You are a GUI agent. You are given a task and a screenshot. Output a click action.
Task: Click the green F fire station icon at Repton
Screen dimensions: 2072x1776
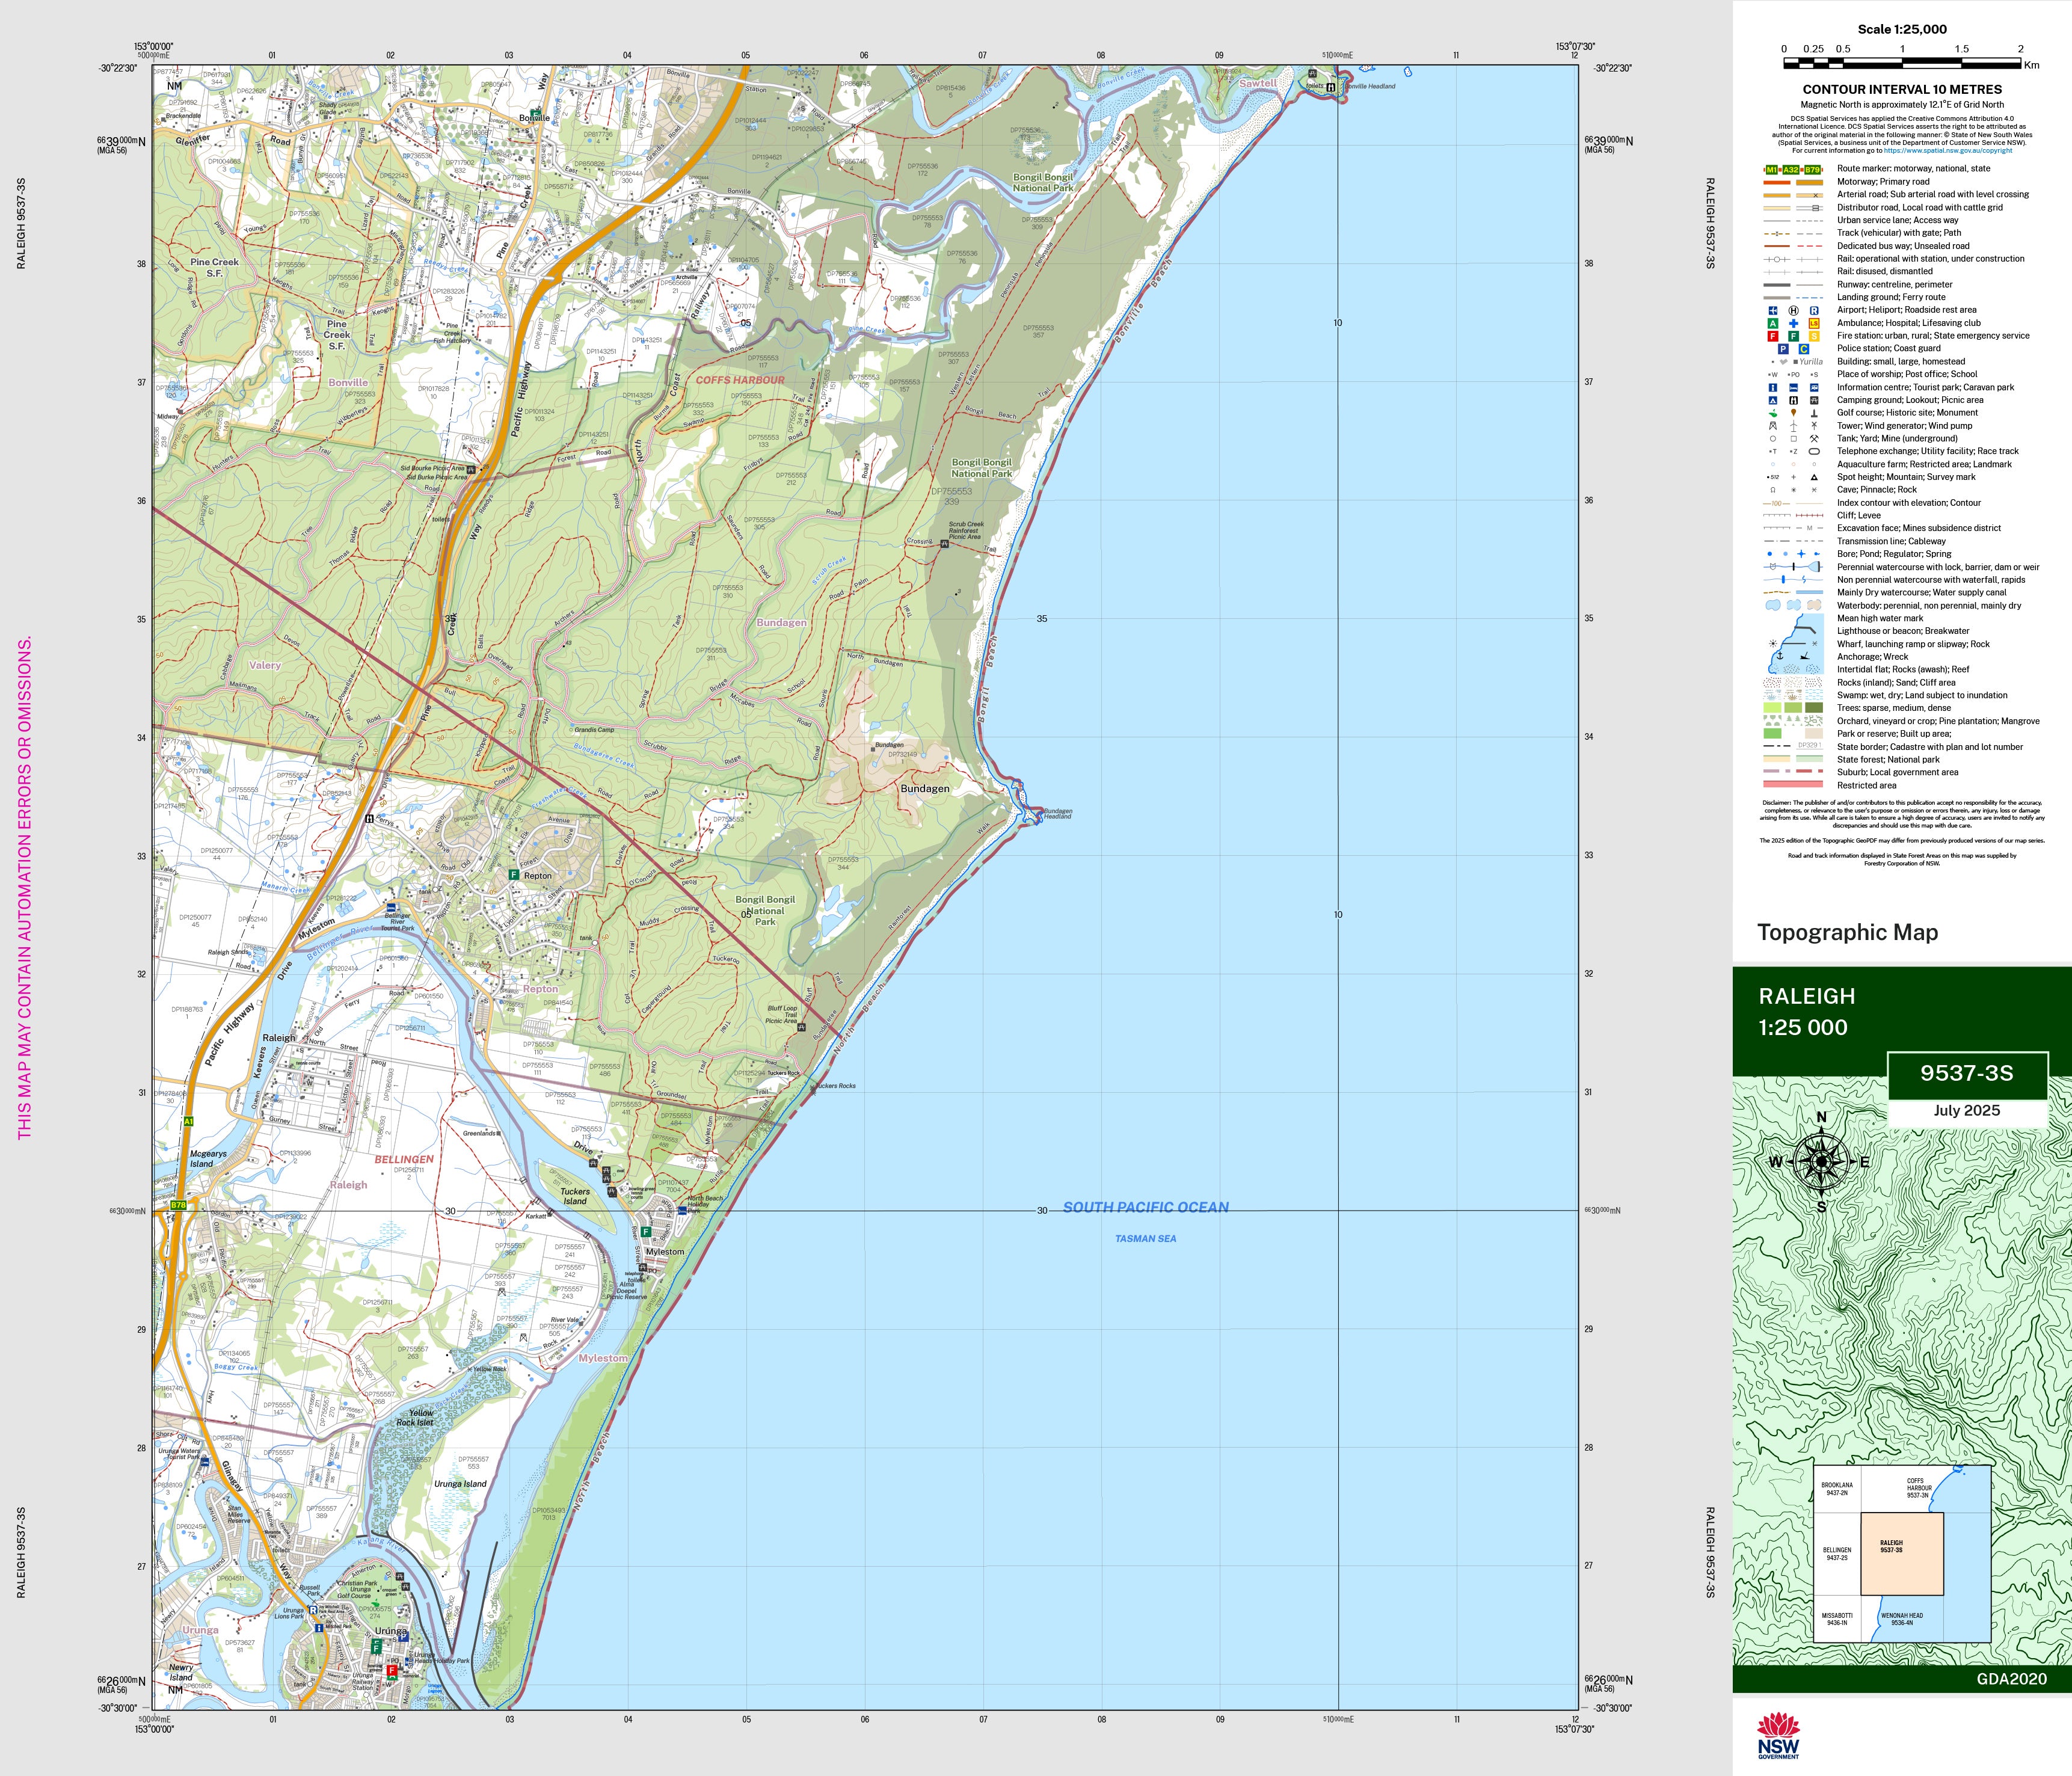point(514,875)
